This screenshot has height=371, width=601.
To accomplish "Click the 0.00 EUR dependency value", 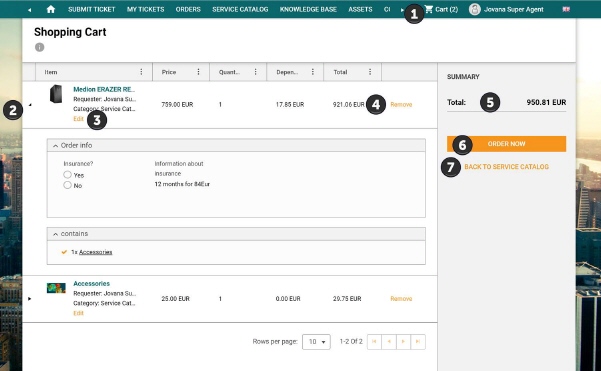I will [288, 299].
